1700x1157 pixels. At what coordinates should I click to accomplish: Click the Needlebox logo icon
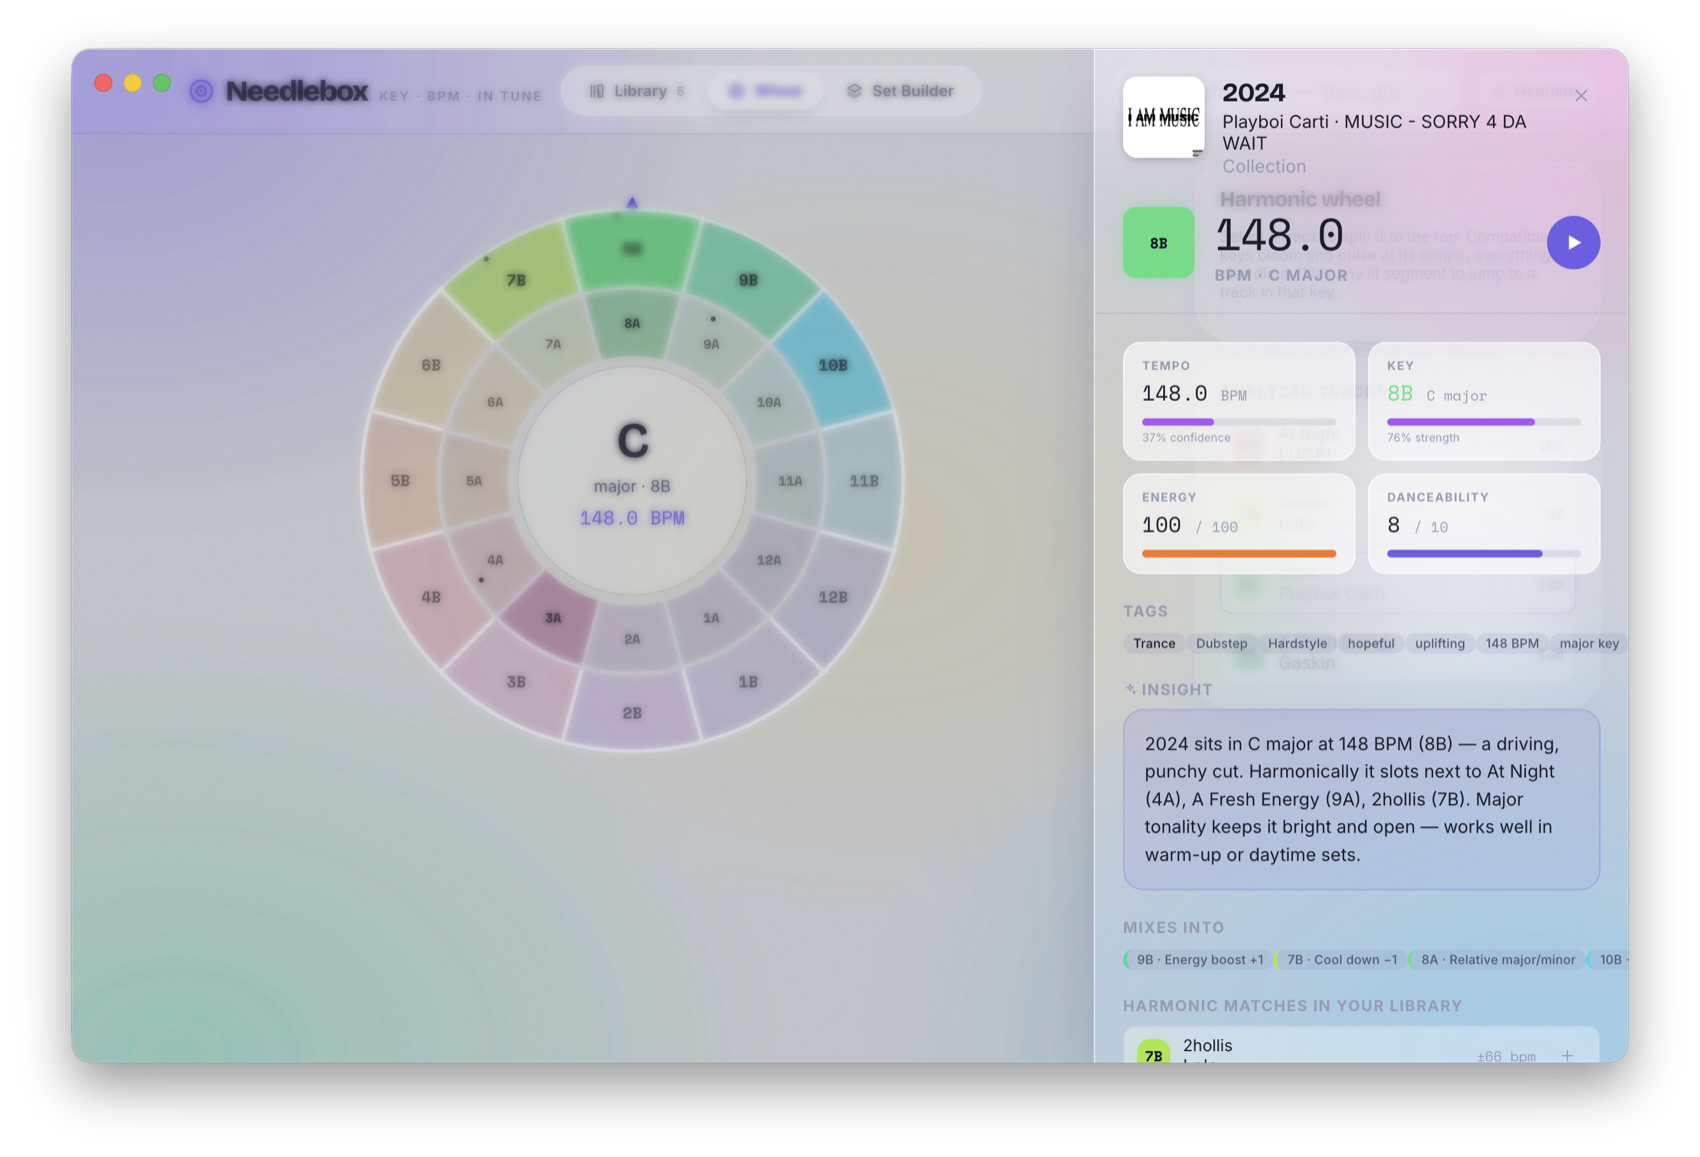click(x=201, y=91)
